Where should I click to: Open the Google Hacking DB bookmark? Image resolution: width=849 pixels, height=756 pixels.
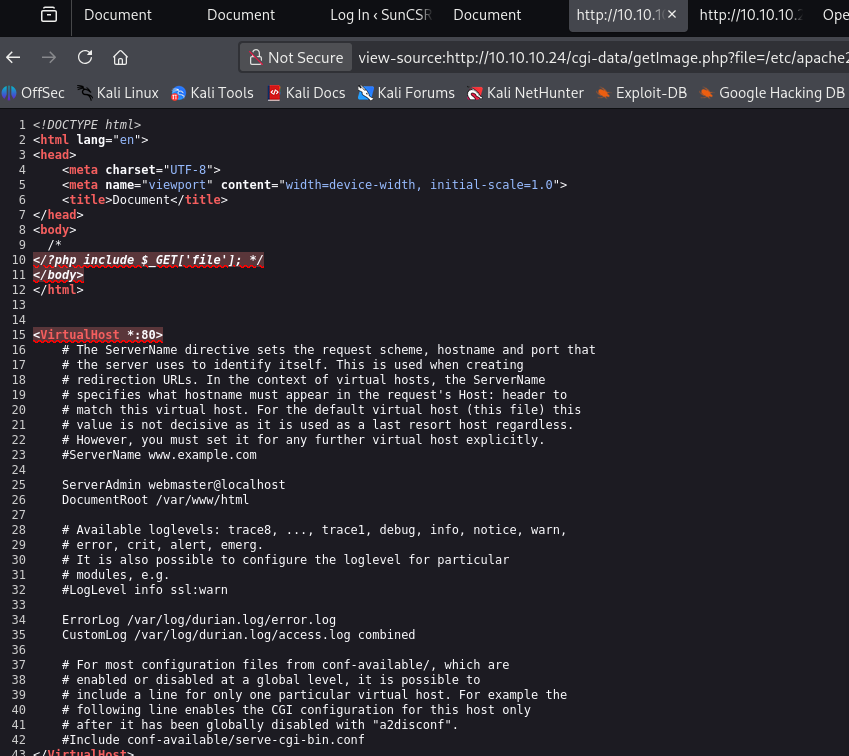(x=771, y=93)
